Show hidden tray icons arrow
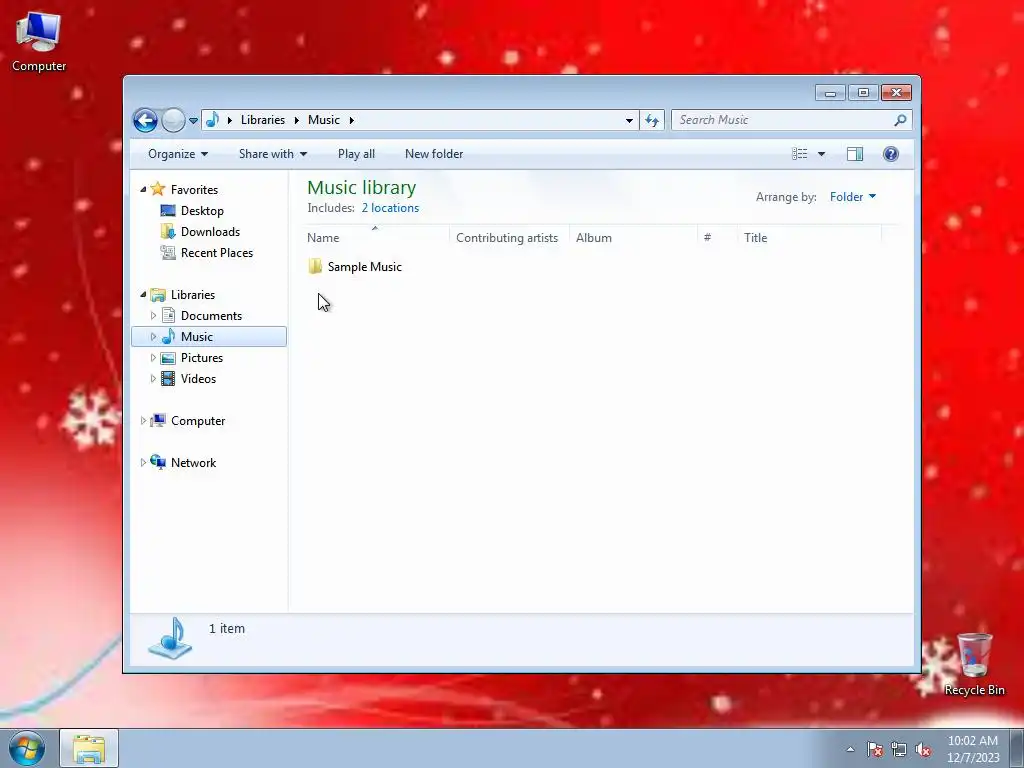1024x768 pixels. pyautogui.click(x=850, y=749)
